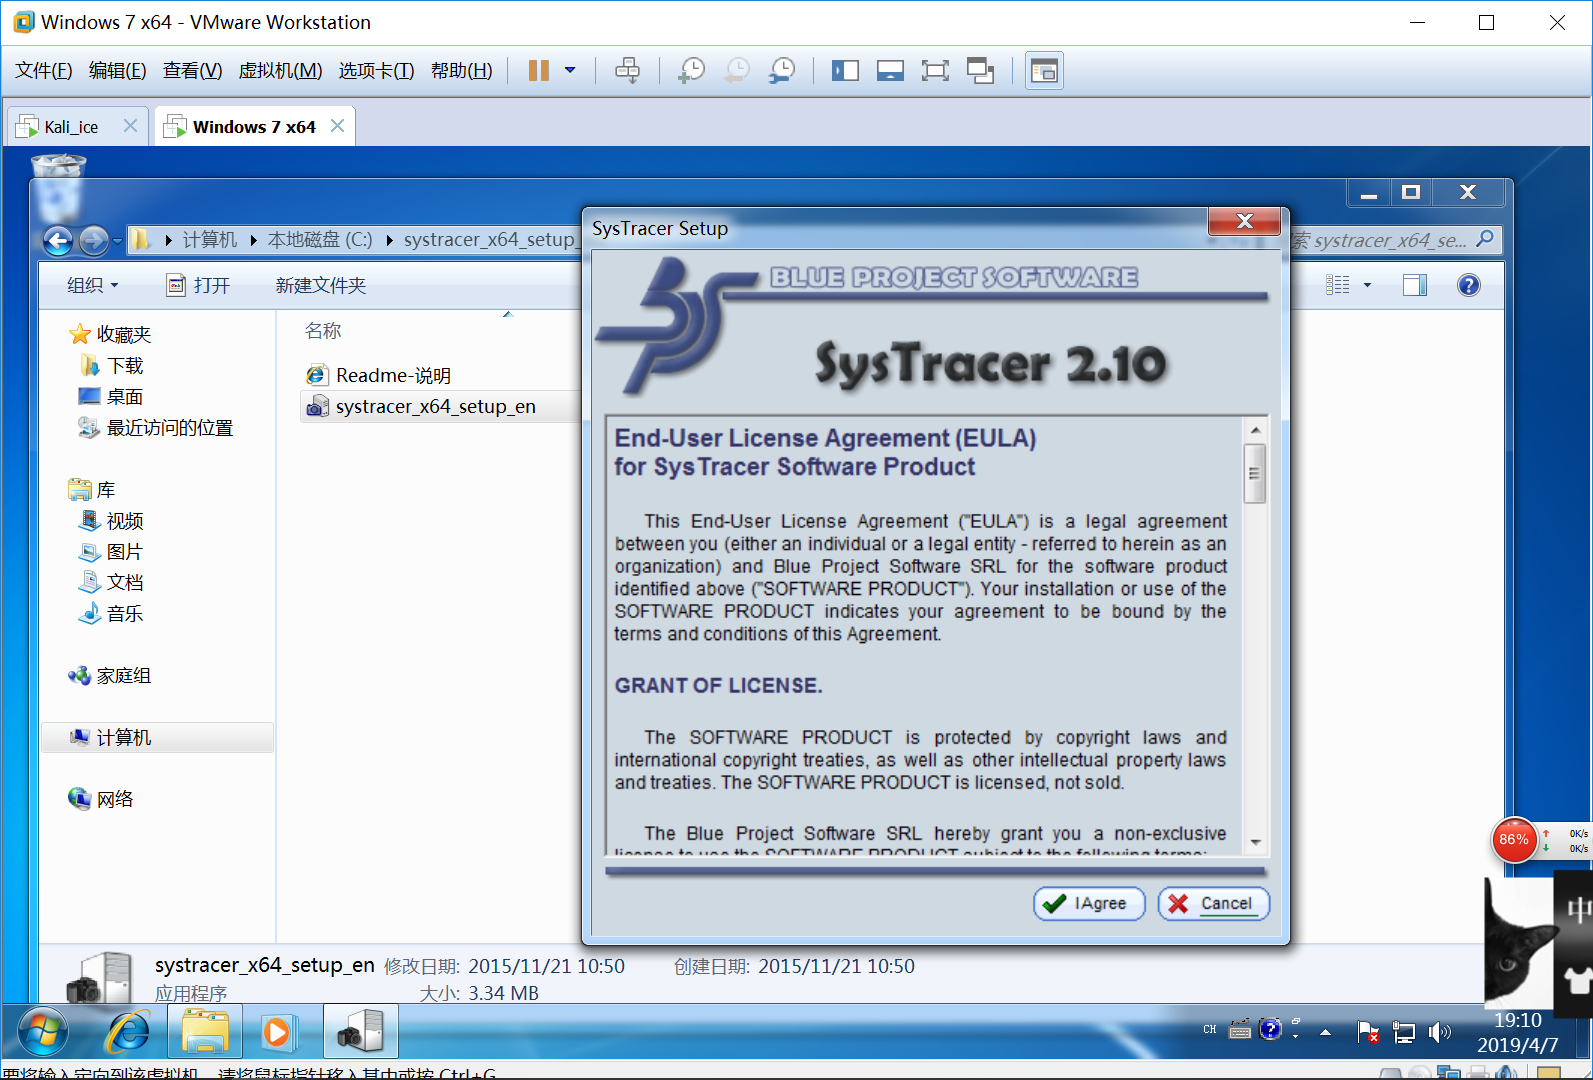Open 音乐 library
1593x1080 pixels.
pyautogui.click(x=111, y=613)
